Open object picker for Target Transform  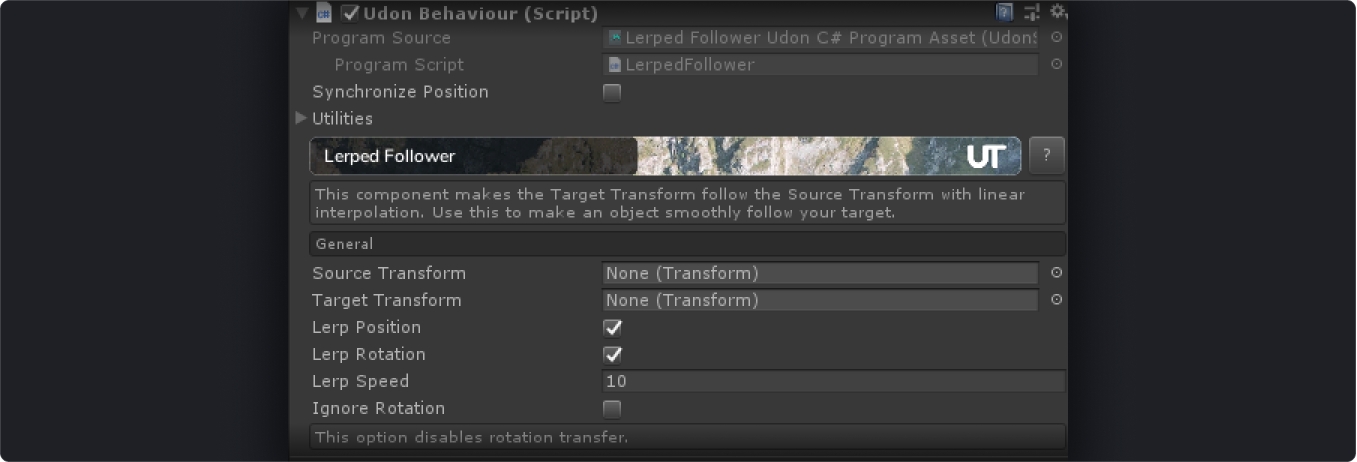tap(1057, 300)
